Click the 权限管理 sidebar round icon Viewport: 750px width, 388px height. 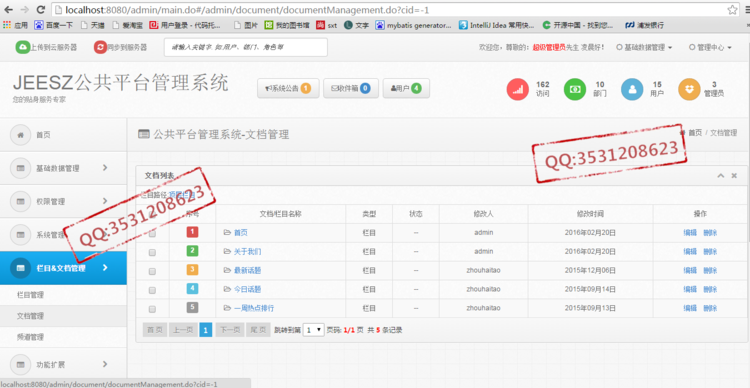(x=21, y=201)
